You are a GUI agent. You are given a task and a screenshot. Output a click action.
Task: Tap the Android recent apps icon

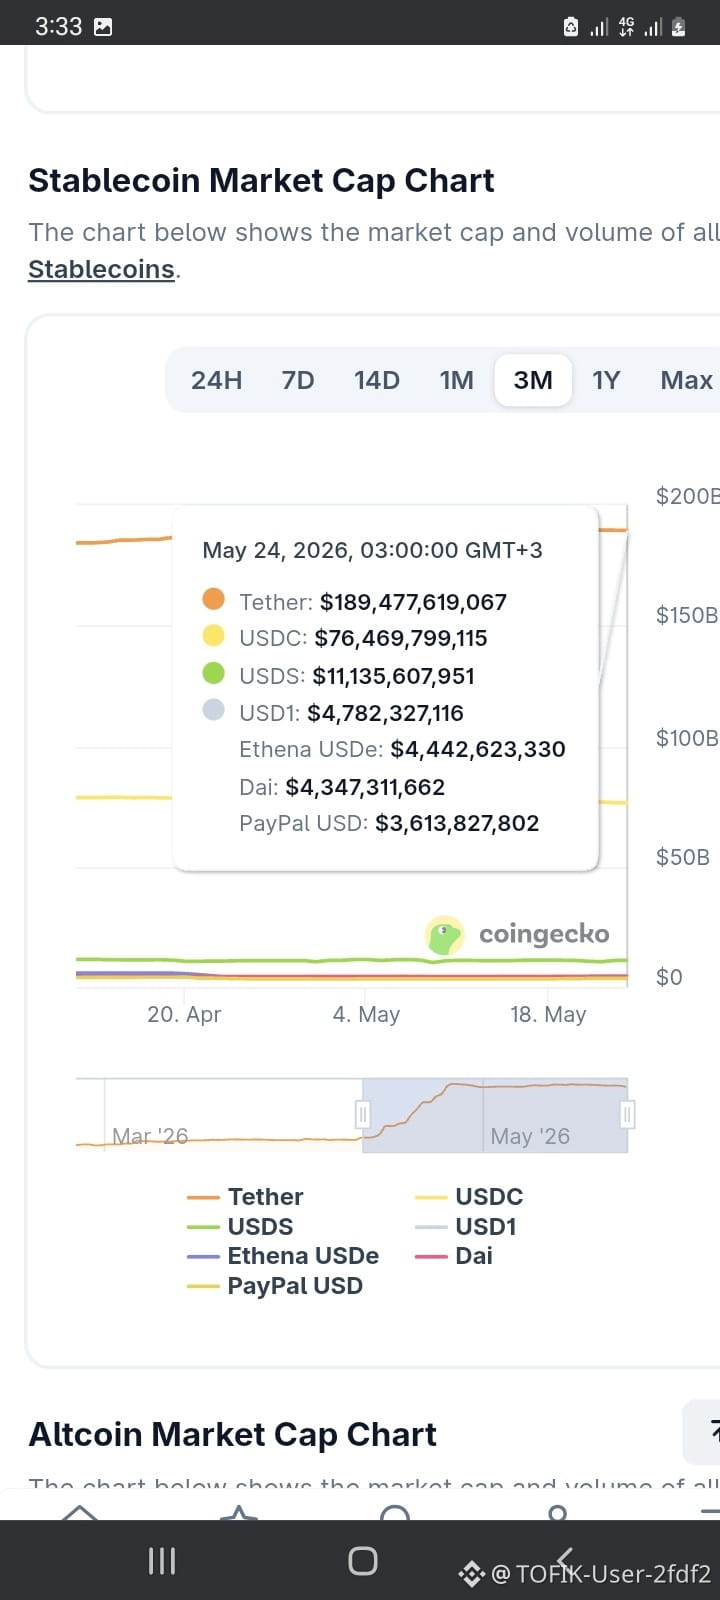coord(162,1560)
